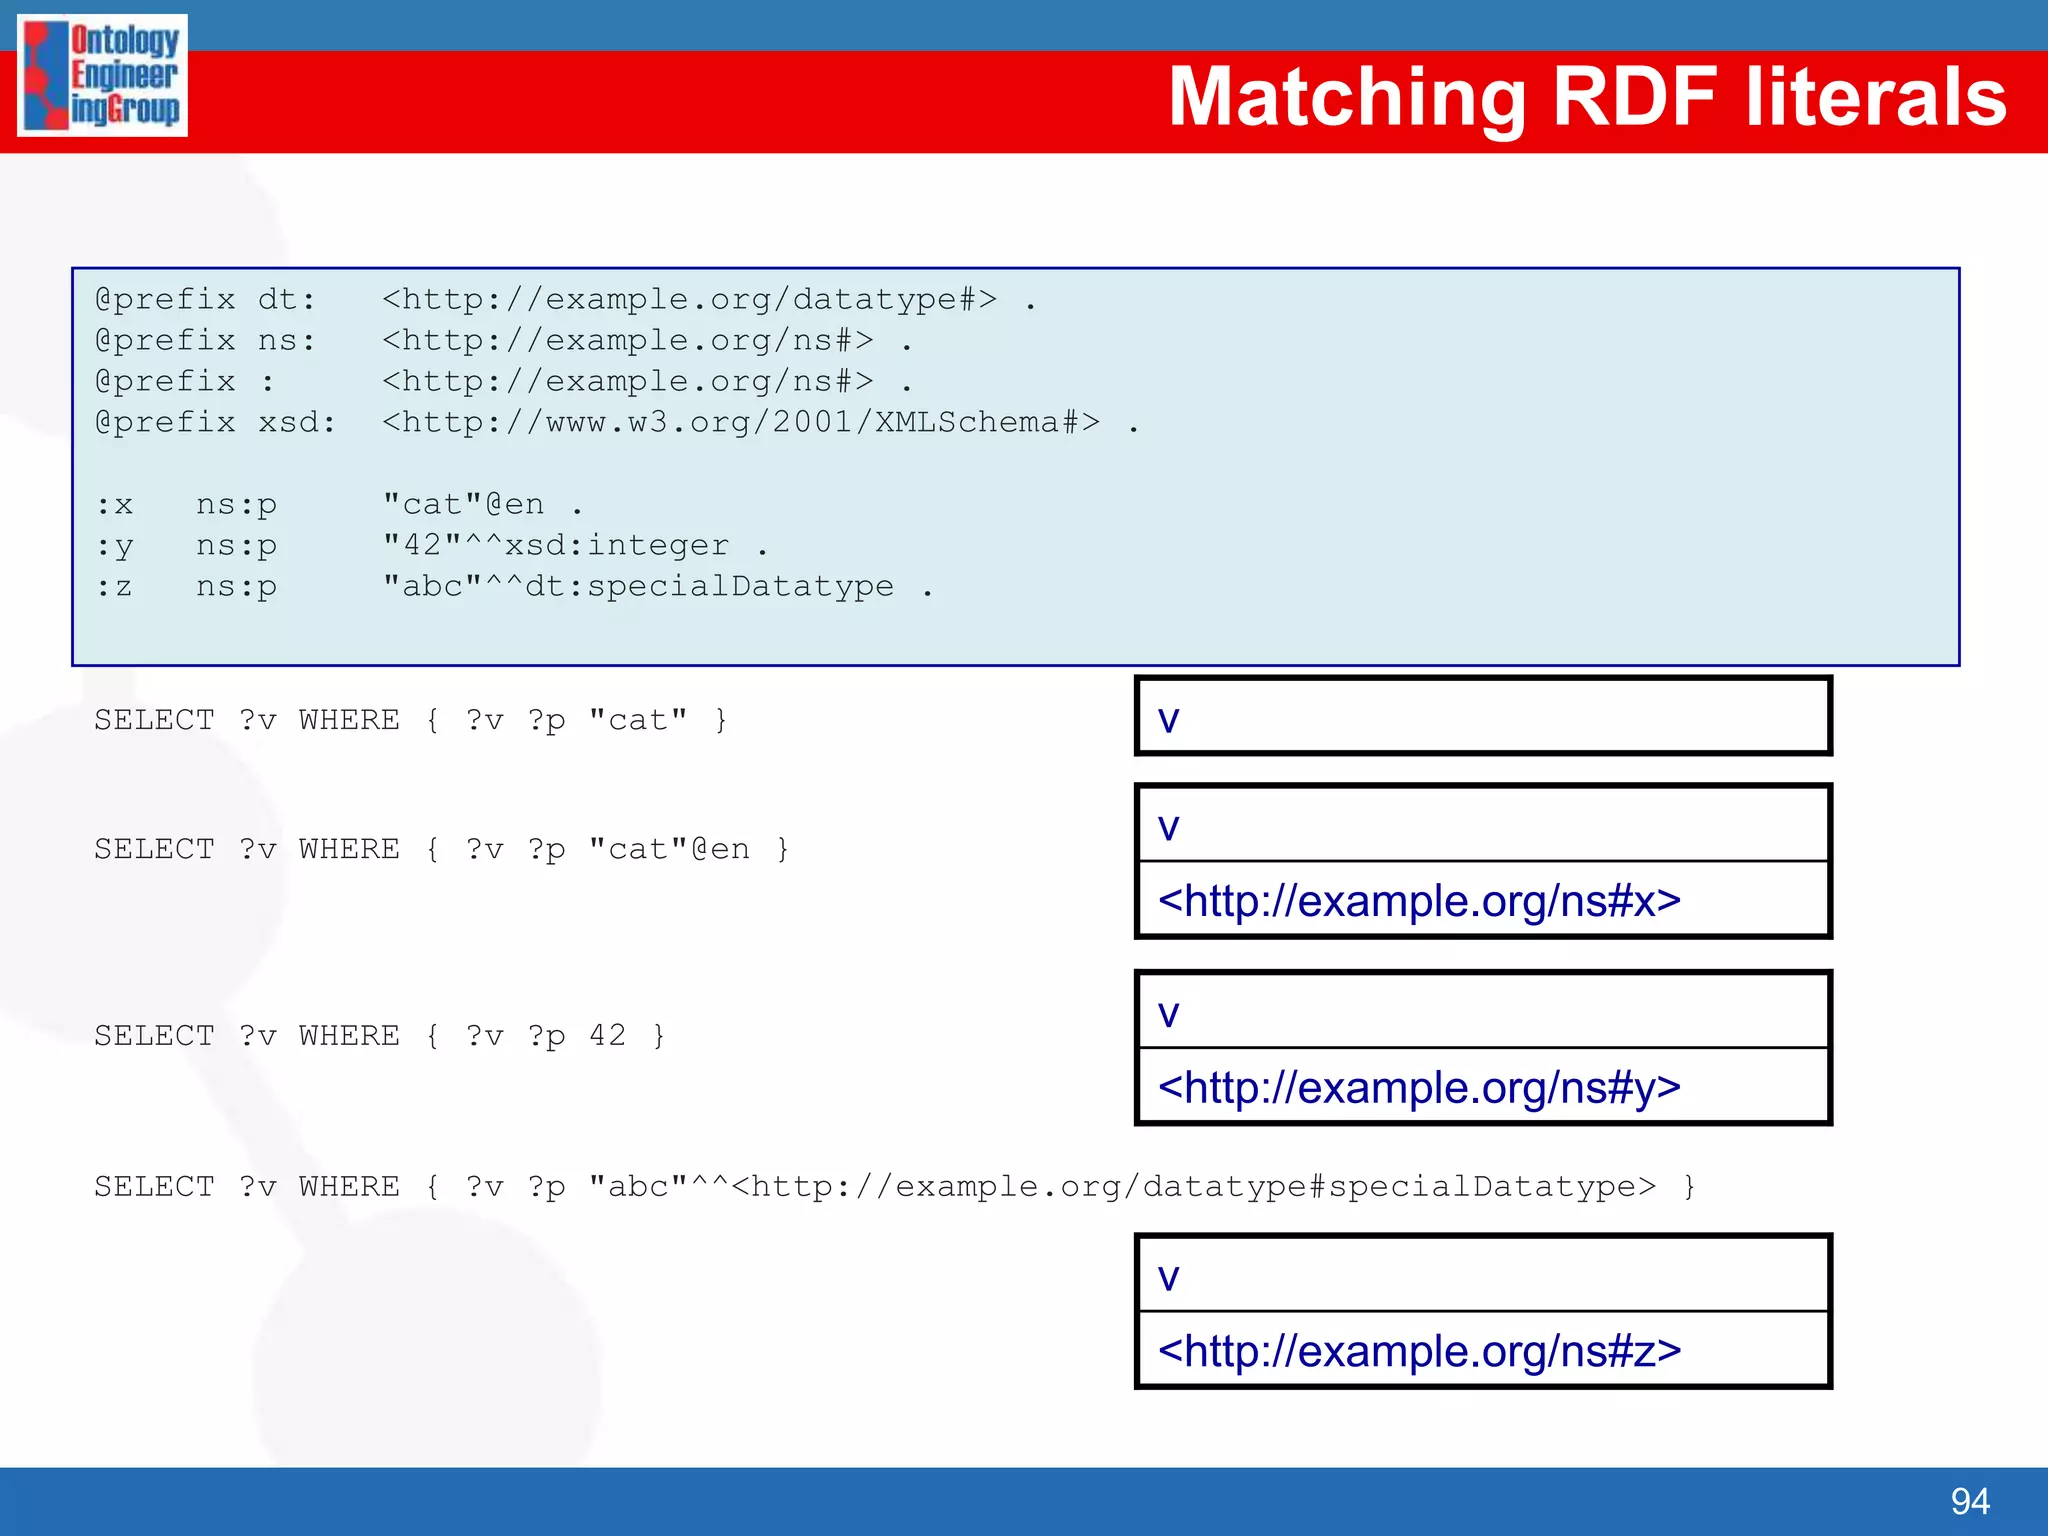Click the empty result table header v
The image size is (2048, 1536).
(1168, 718)
